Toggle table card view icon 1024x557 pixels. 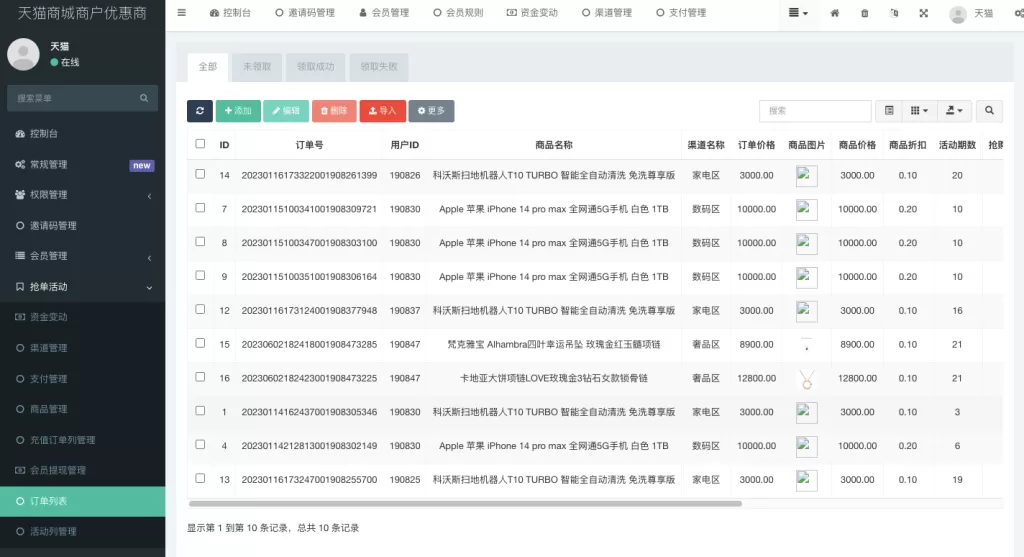889,111
